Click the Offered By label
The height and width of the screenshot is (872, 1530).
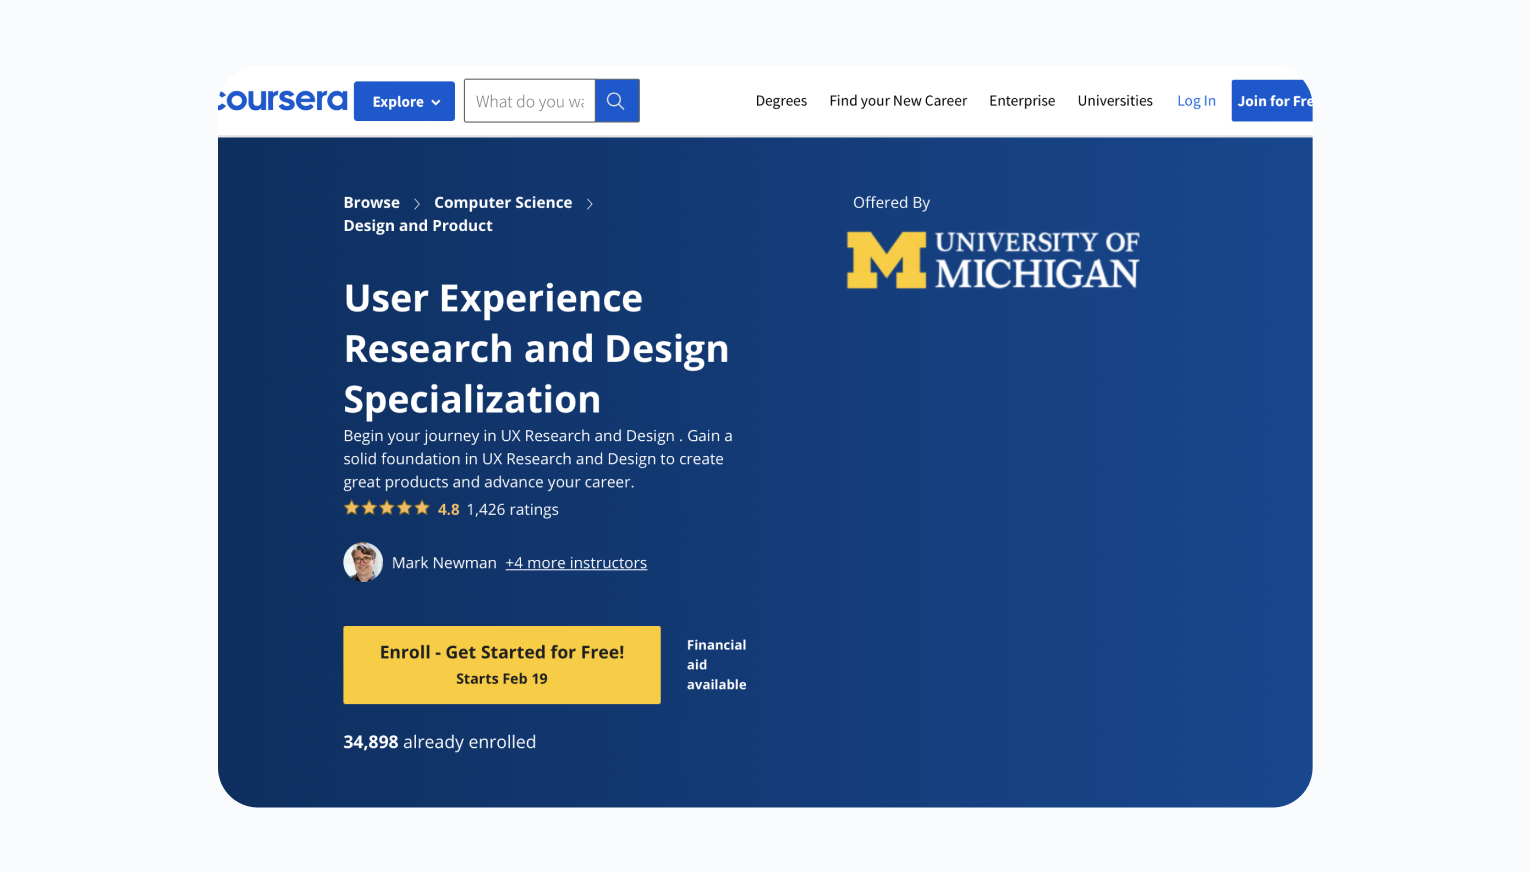tap(891, 202)
